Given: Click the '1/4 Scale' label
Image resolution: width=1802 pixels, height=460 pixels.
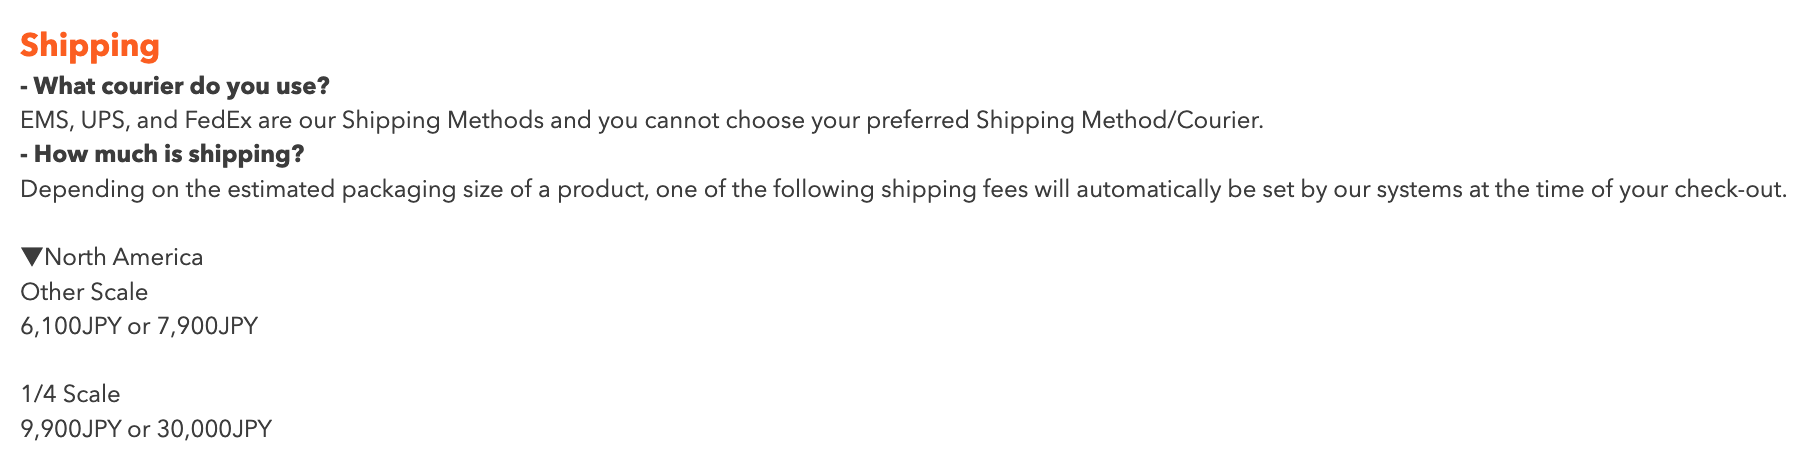Looking at the screenshot, I should click(x=70, y=394).
